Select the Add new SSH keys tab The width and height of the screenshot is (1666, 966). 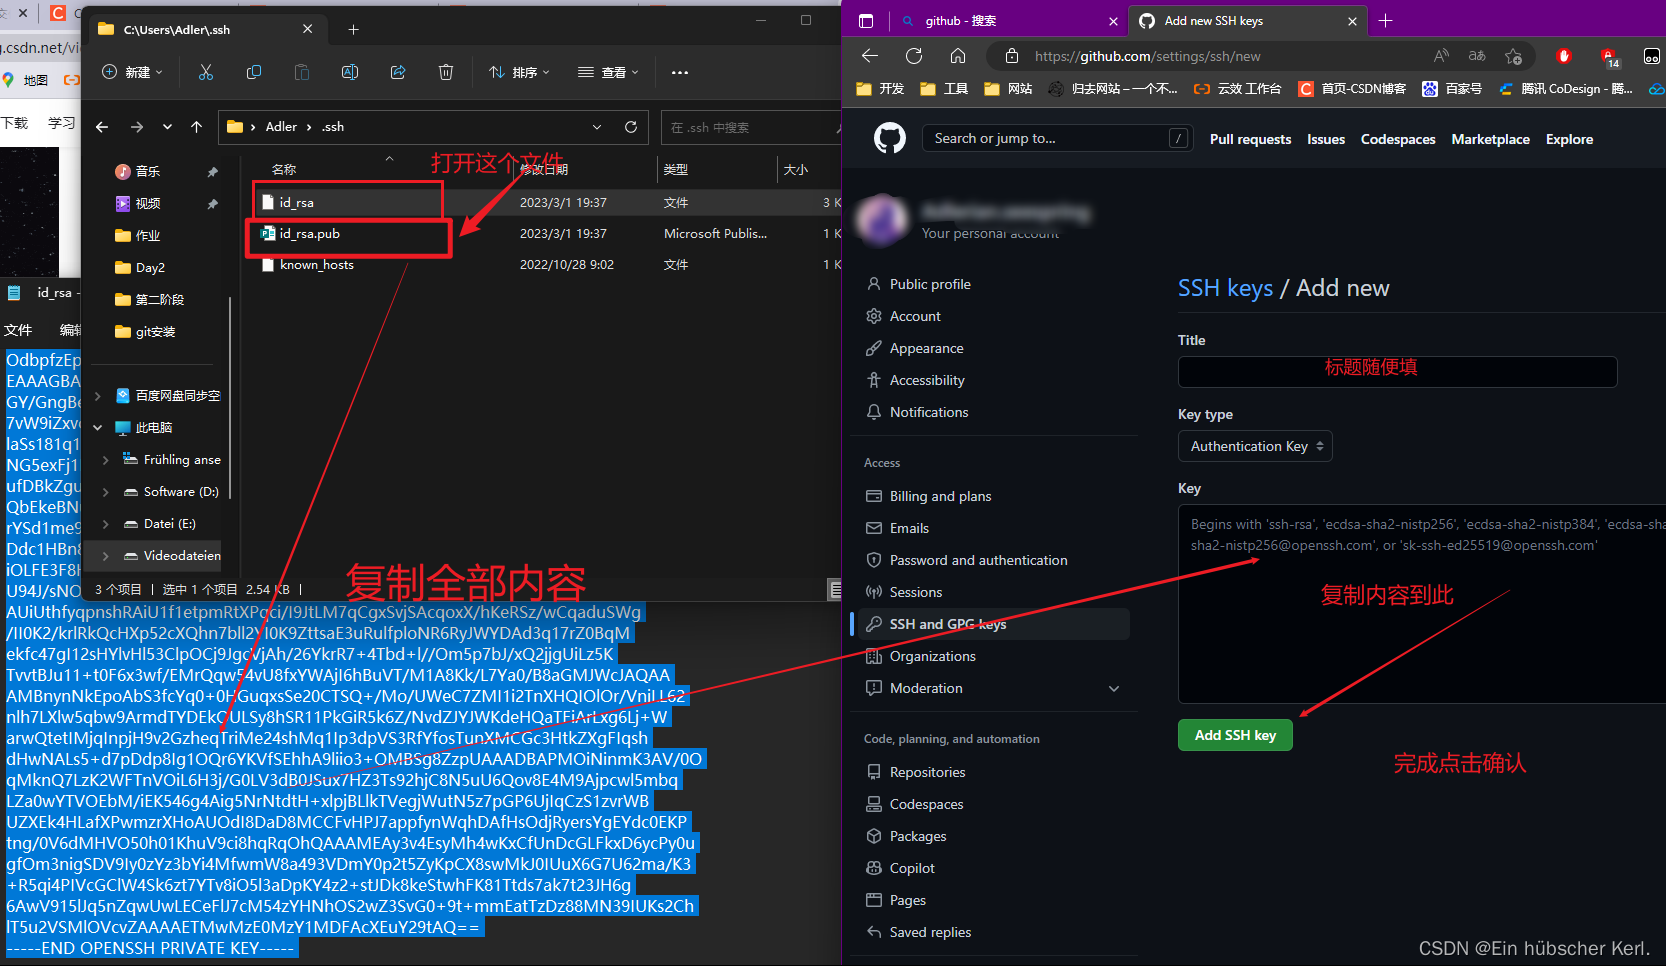click(1248, 20)
